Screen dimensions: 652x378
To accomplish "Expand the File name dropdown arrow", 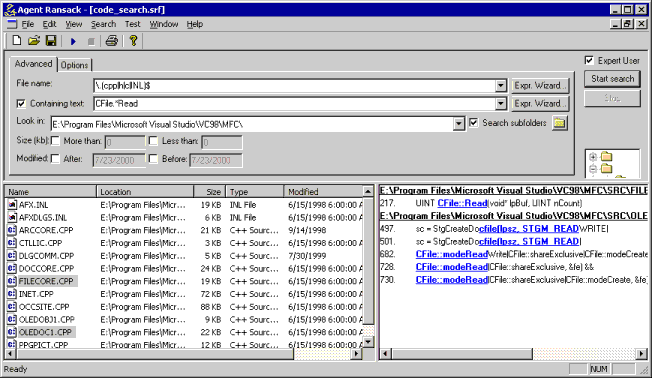I will 501,86.
